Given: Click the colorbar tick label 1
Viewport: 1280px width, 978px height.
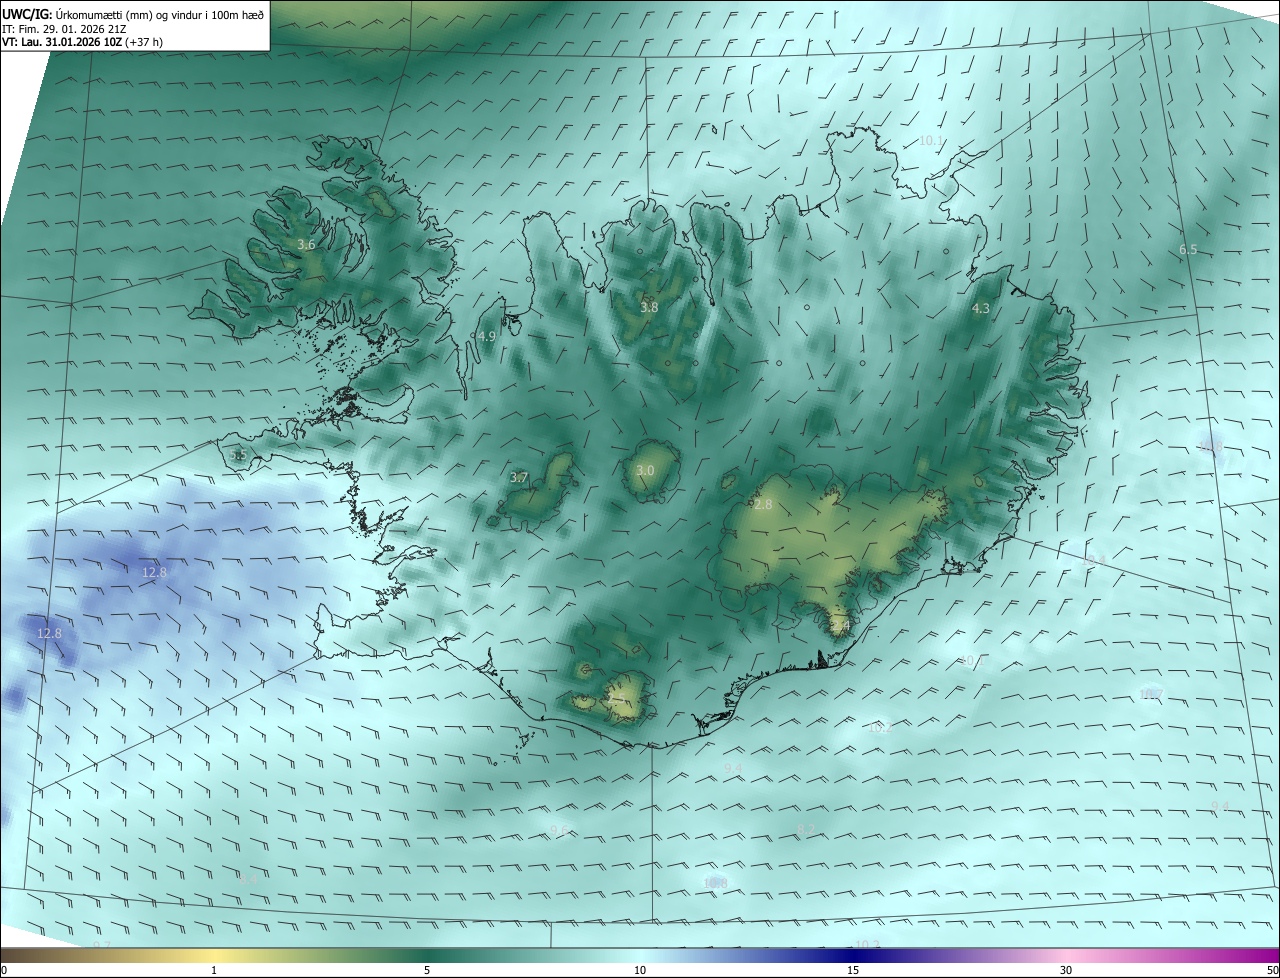Looking at the screenshot, I should (x=214, y=970).
